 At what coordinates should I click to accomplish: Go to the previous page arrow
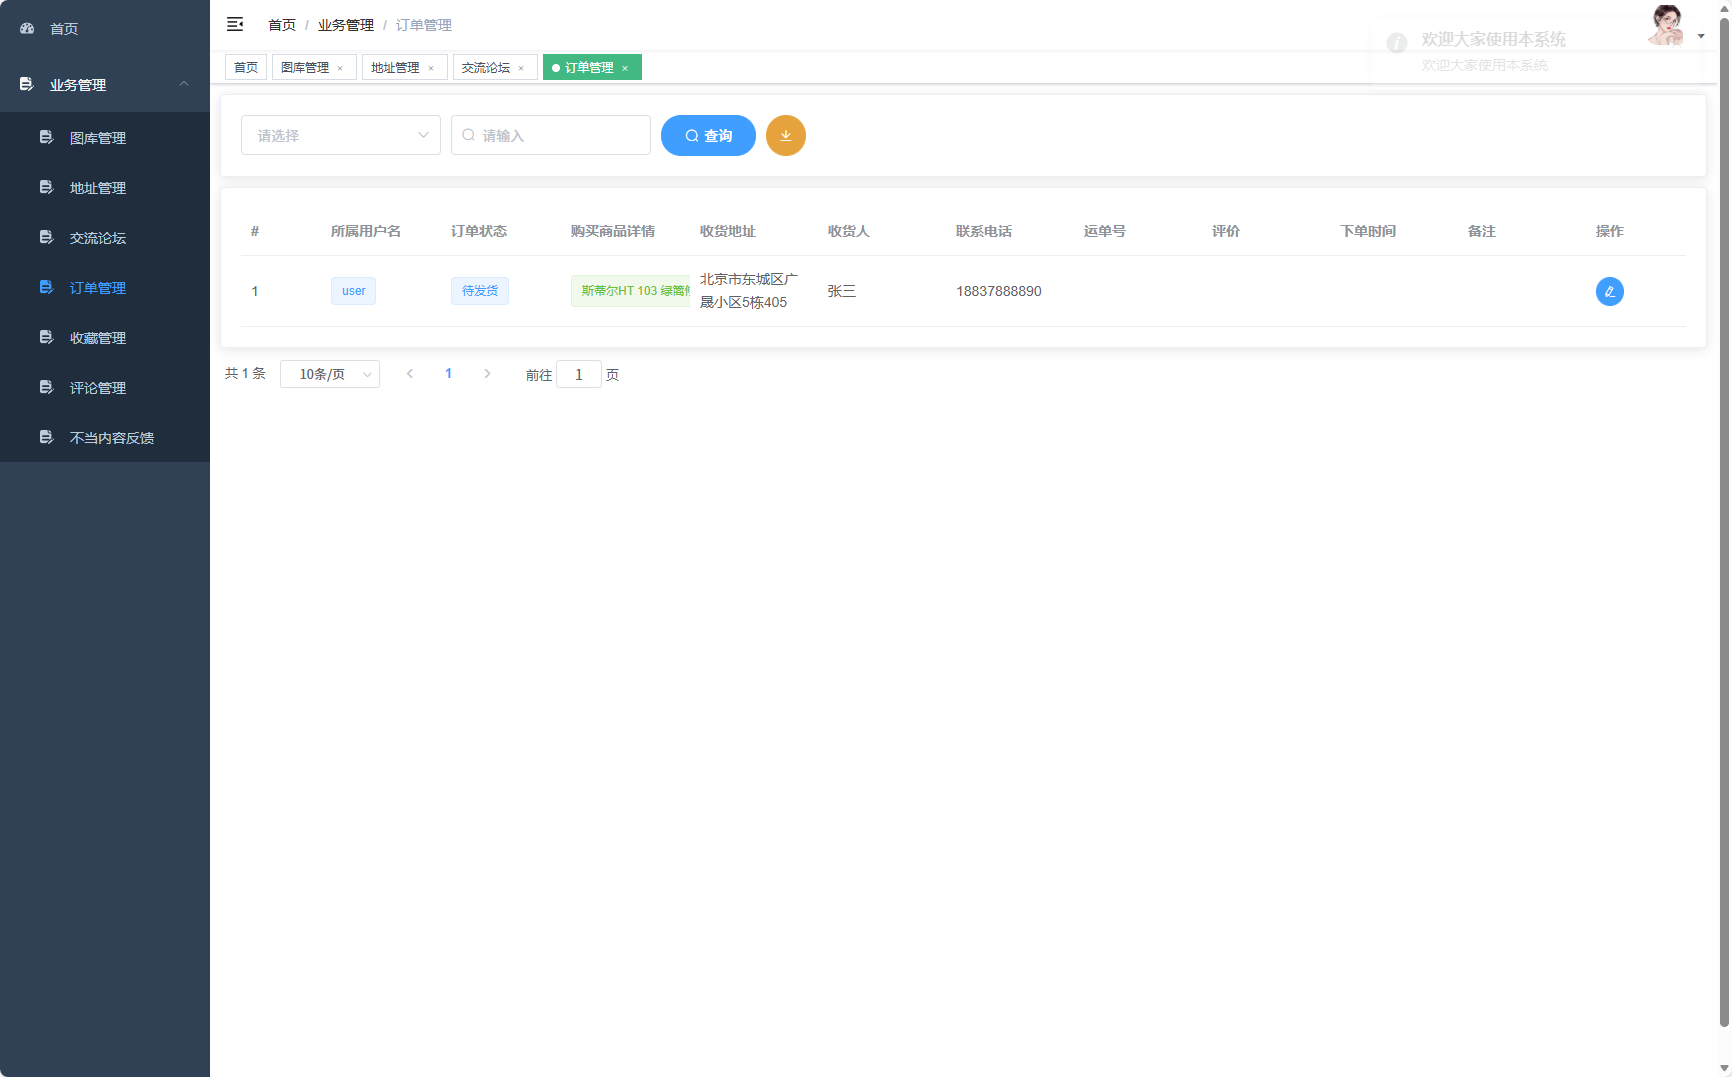point(410,374)
